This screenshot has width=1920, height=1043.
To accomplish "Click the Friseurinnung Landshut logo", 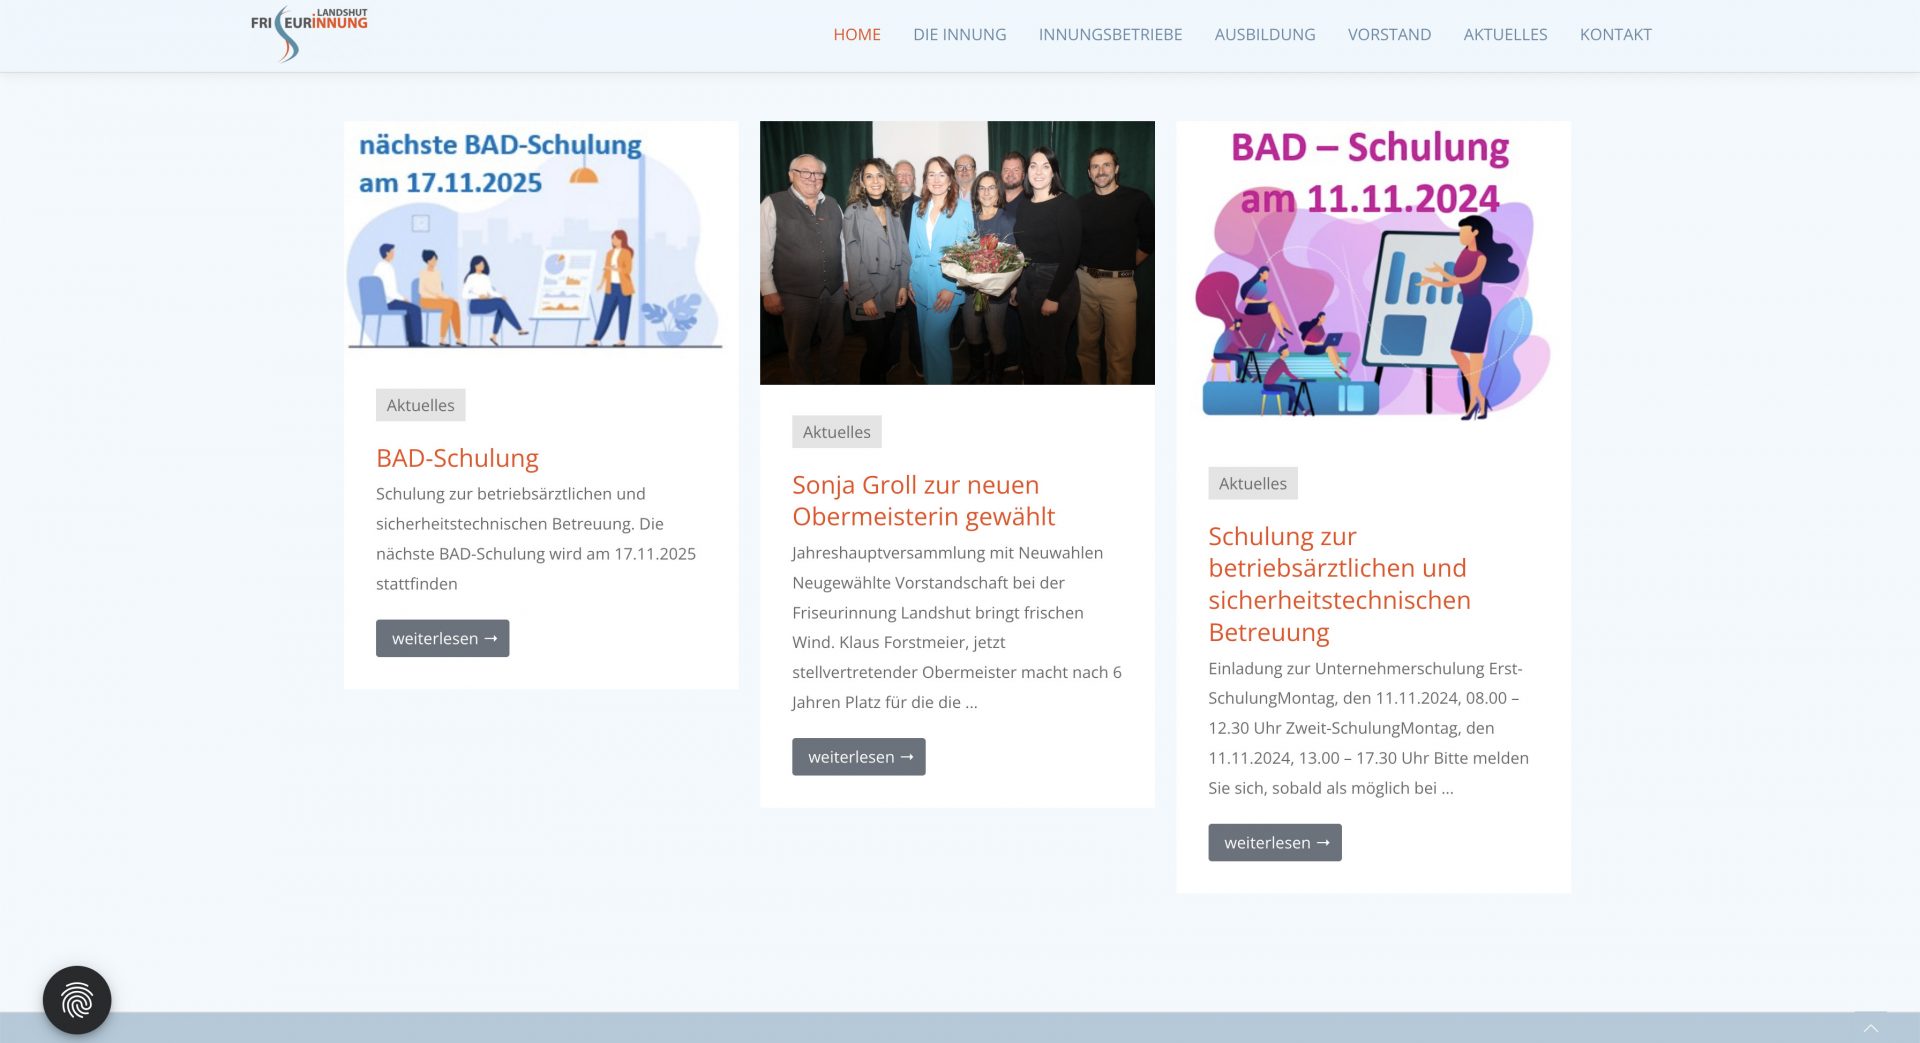I will (x=308, y=34).
